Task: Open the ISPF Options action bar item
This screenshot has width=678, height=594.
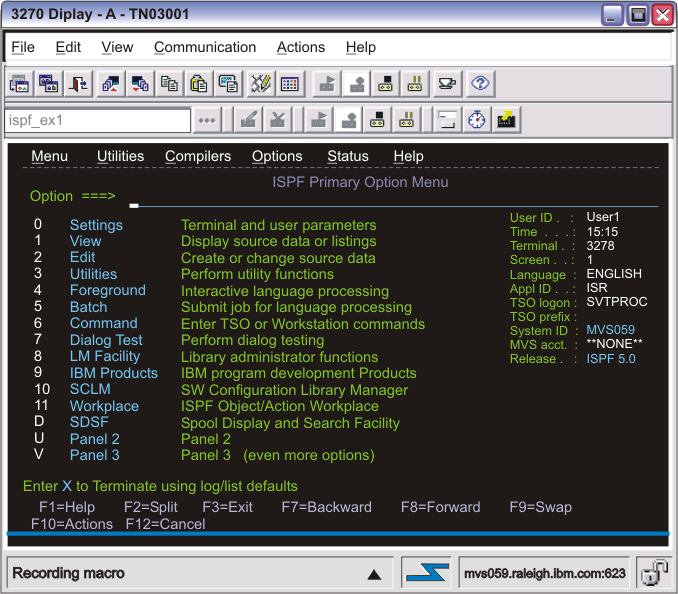Action: click(277, 156)
